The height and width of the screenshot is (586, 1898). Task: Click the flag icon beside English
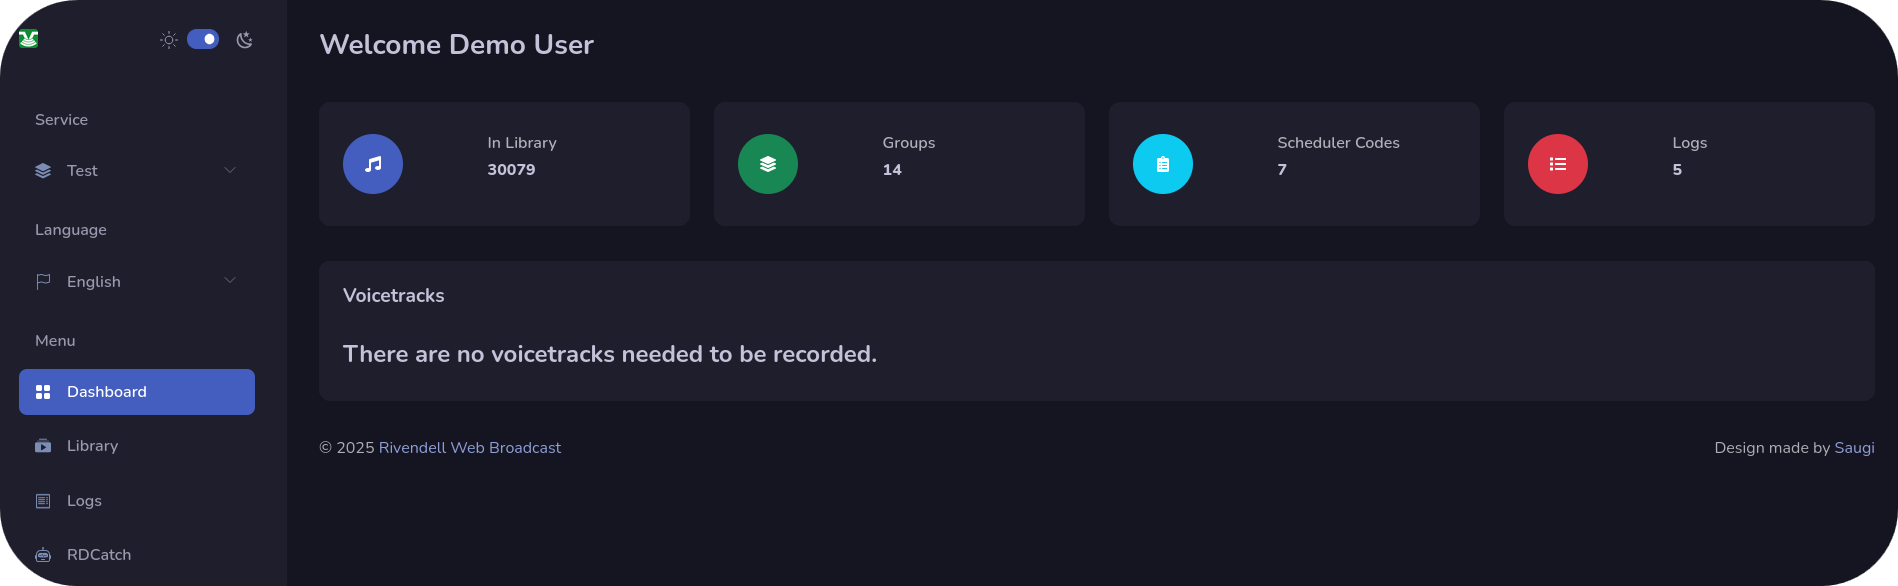(43, 282)
